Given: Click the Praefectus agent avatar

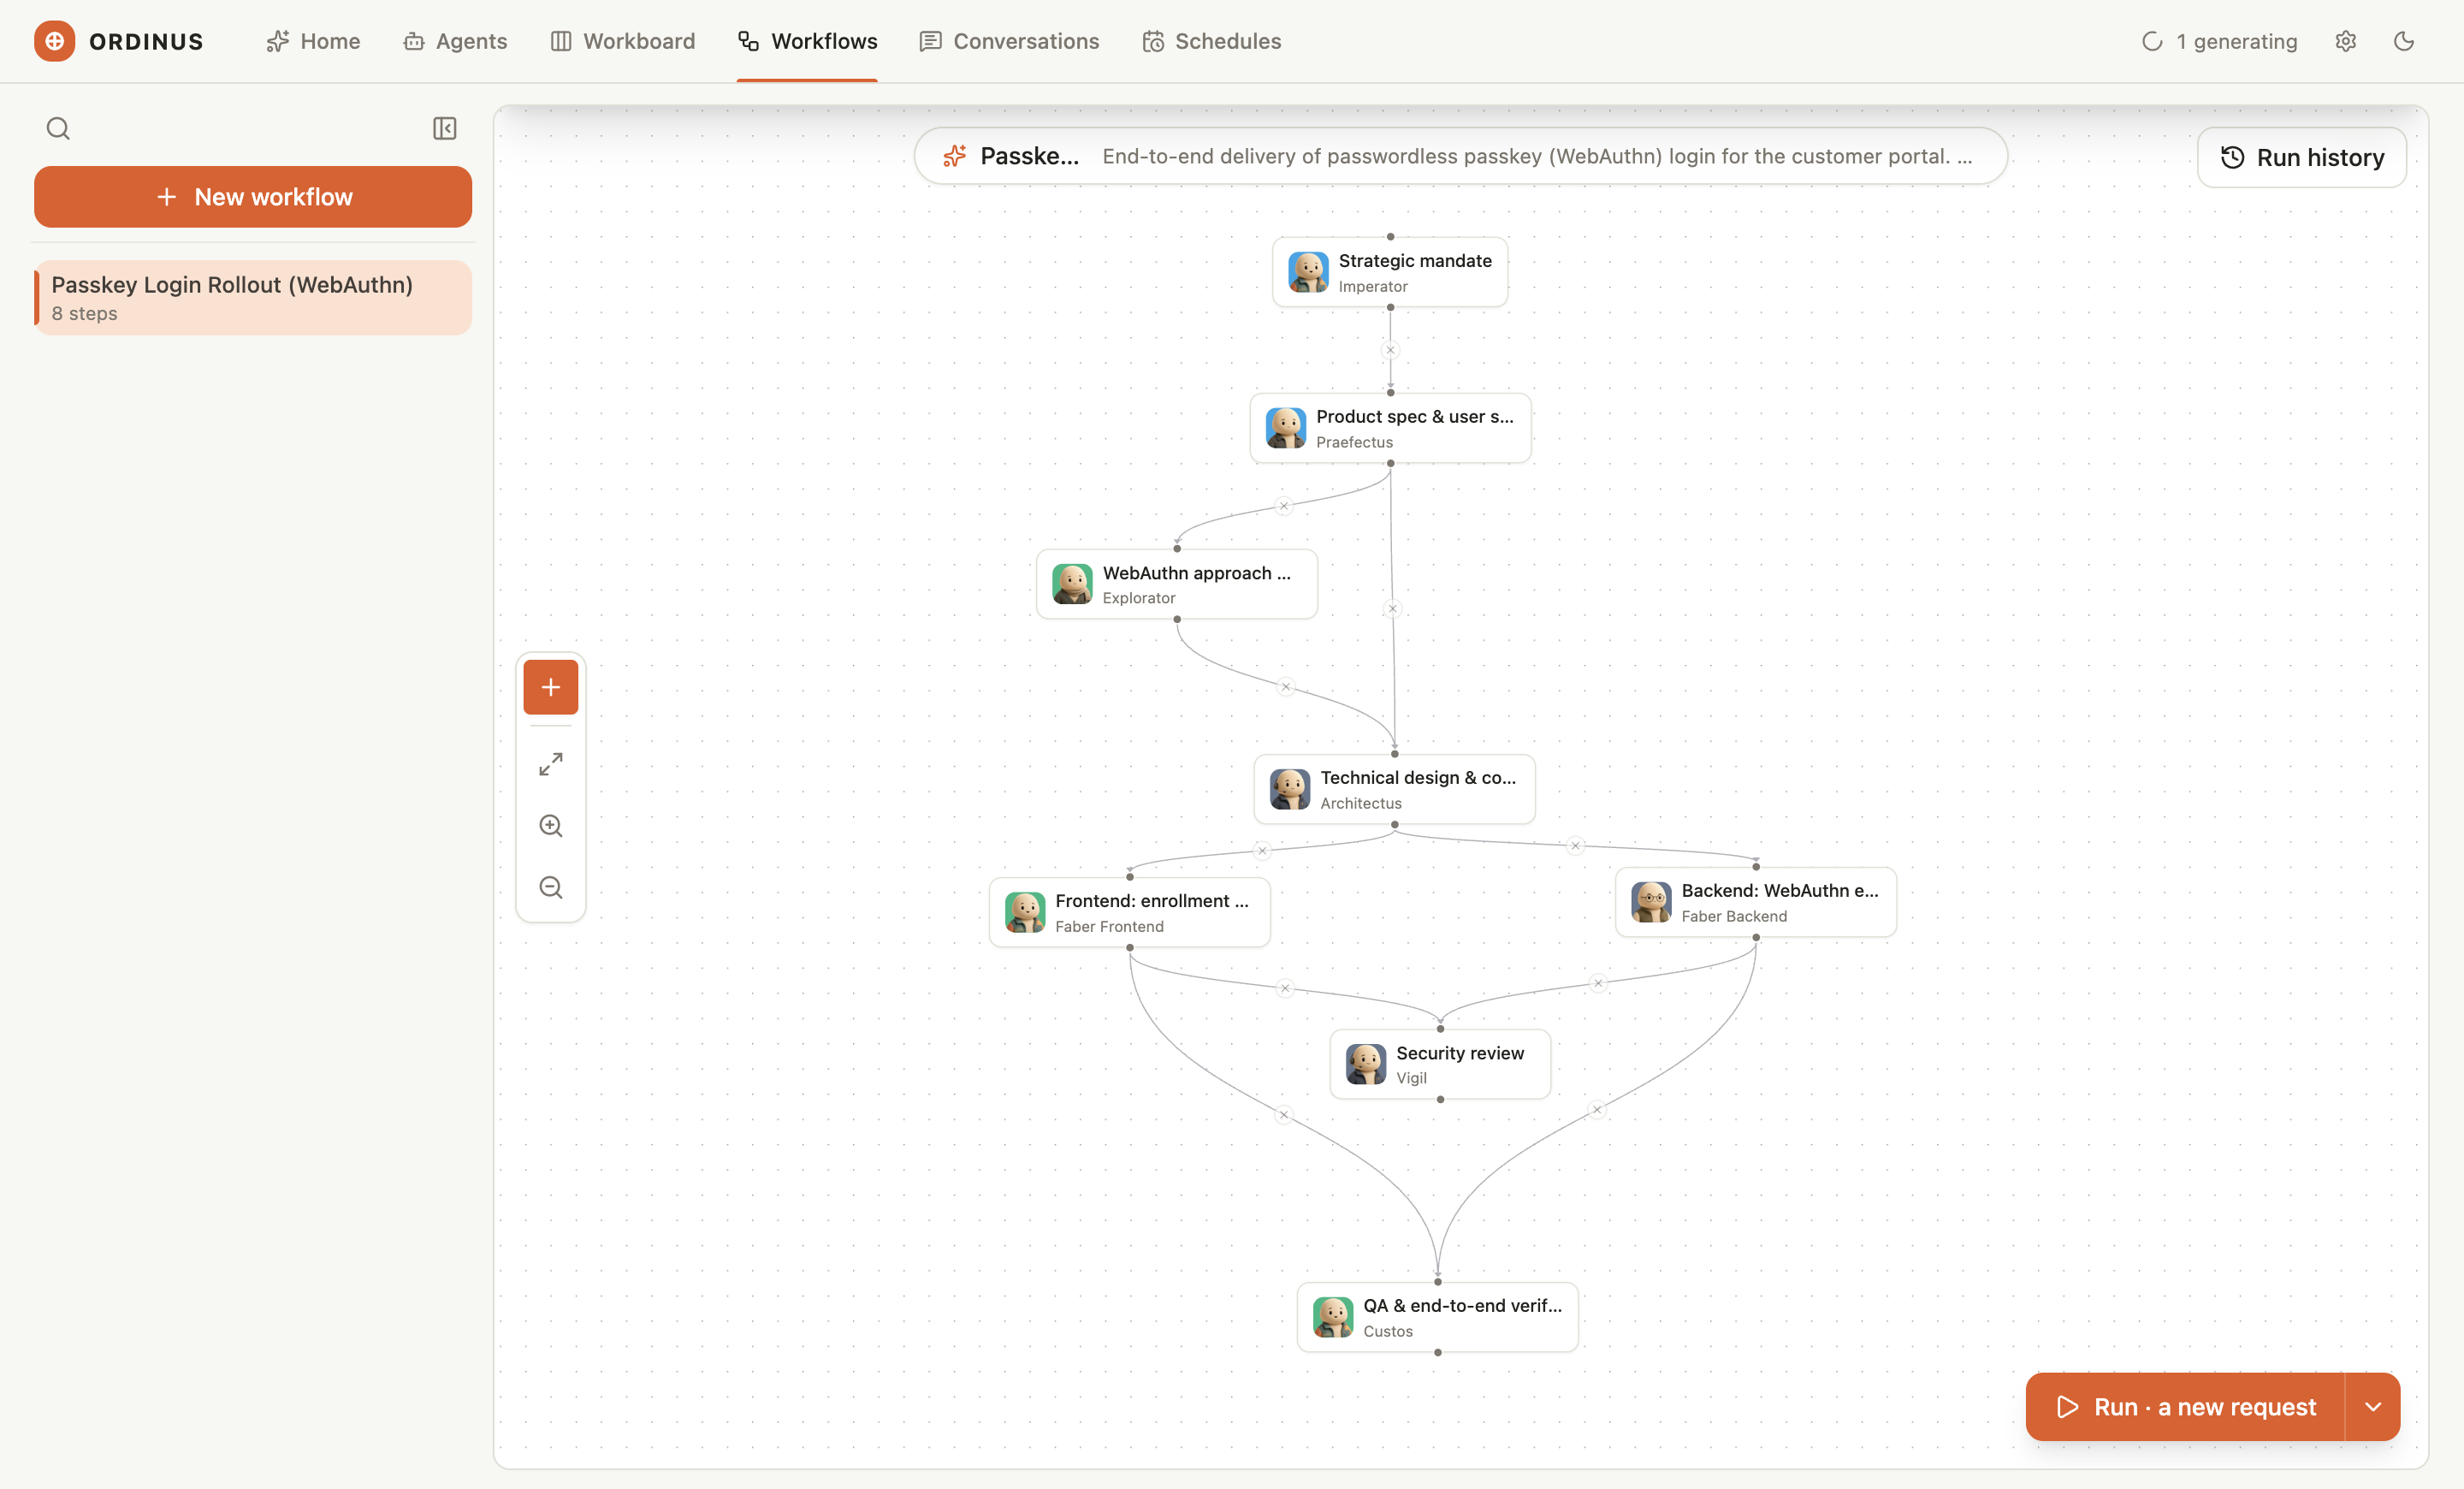Looking at the screenshot, I should click(x=1286, y=428).
